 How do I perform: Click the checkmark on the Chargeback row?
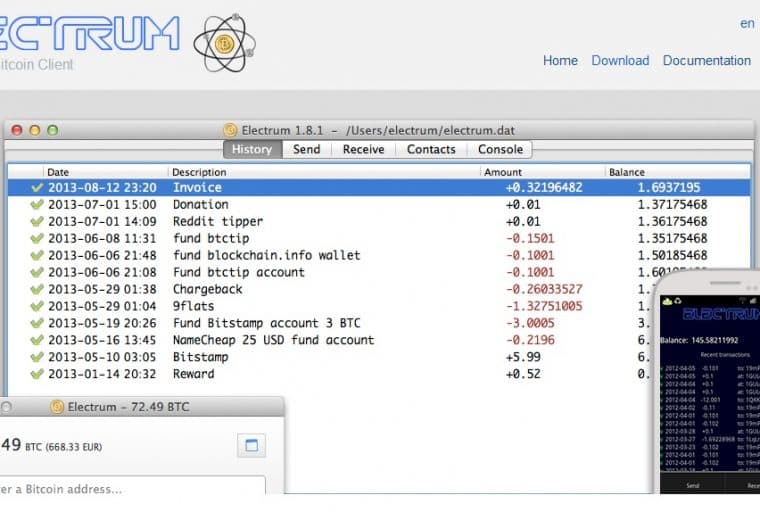point(37,289)
